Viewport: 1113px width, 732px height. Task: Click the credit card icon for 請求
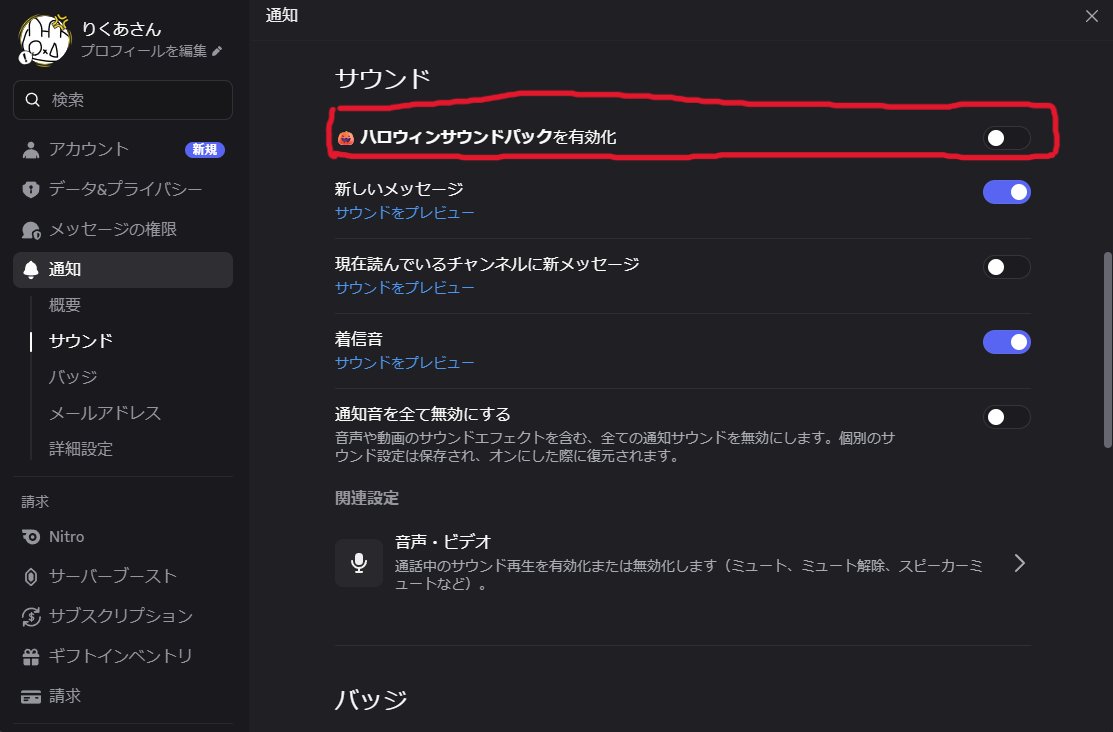31,697
